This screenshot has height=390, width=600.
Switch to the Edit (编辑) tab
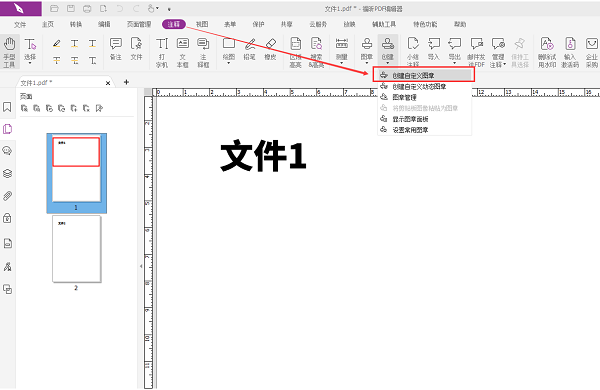(104, 24)
